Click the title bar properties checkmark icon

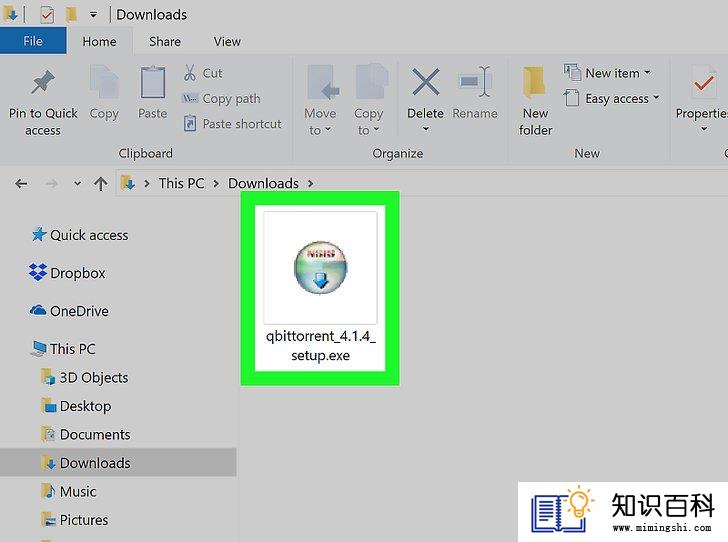click(x=46, y=15)
